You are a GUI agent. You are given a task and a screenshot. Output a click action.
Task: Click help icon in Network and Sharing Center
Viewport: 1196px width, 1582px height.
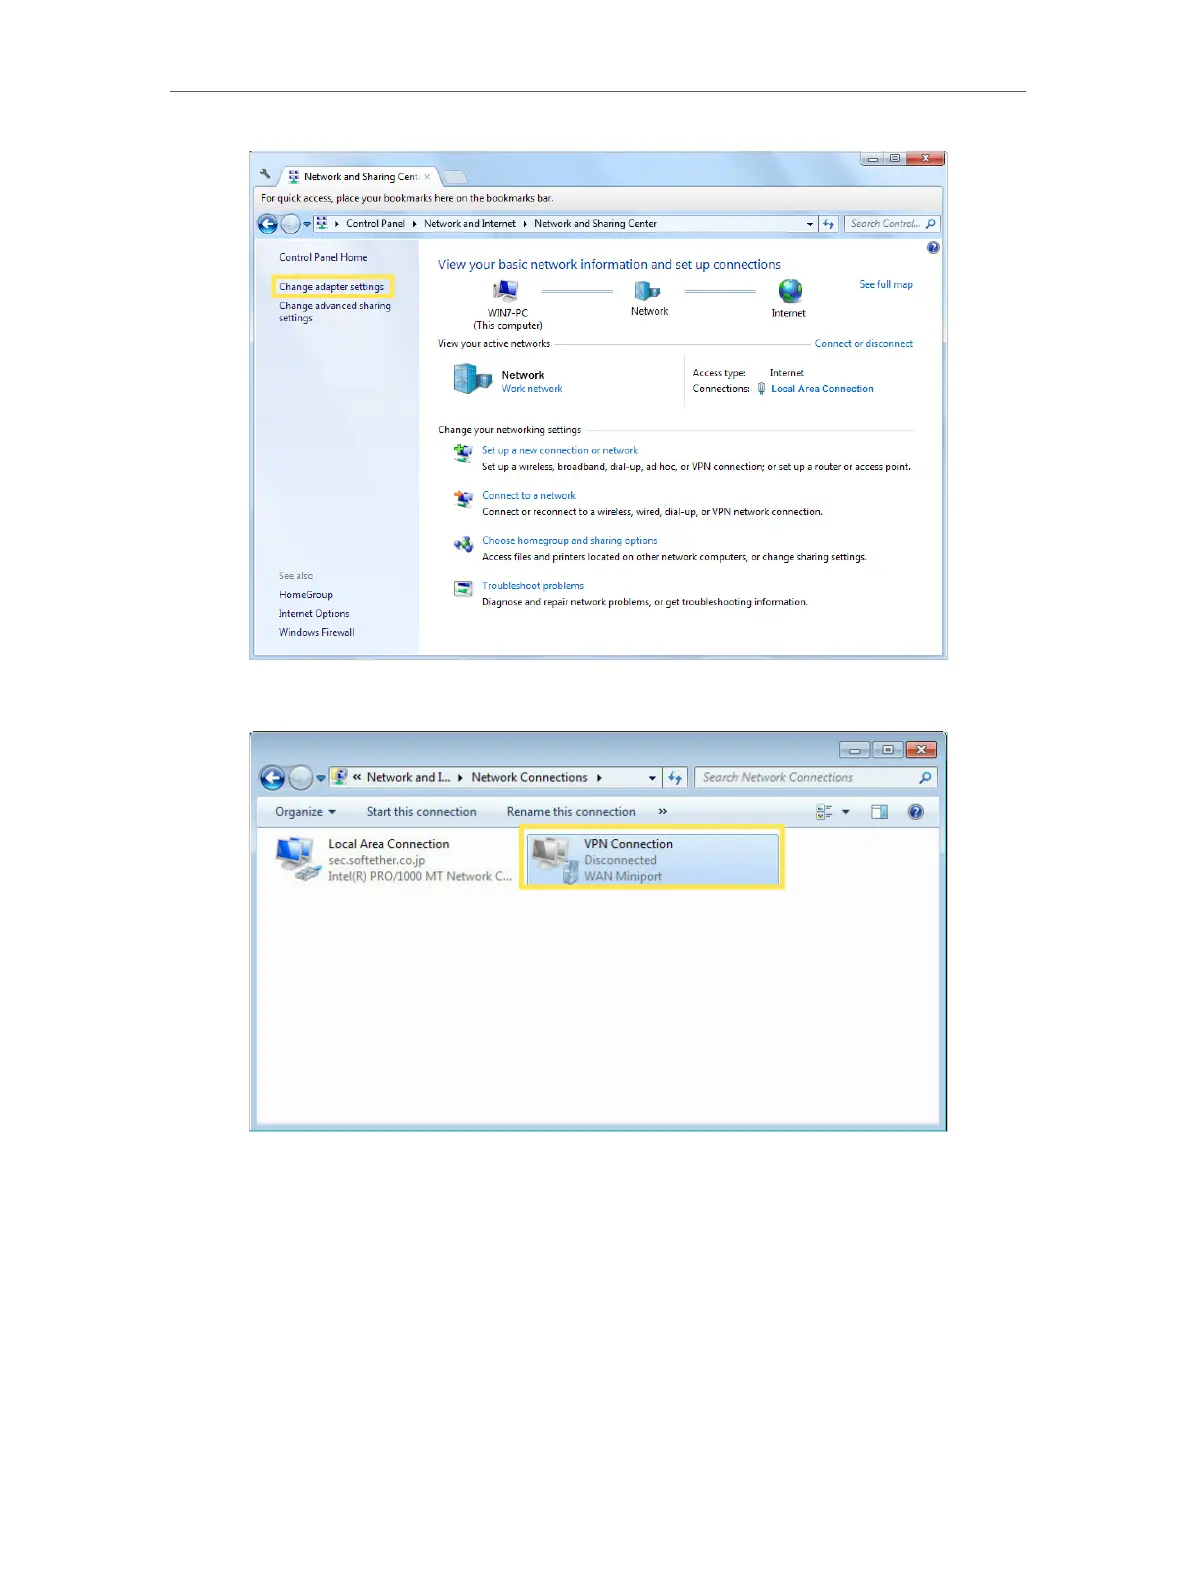pos(933,247)
